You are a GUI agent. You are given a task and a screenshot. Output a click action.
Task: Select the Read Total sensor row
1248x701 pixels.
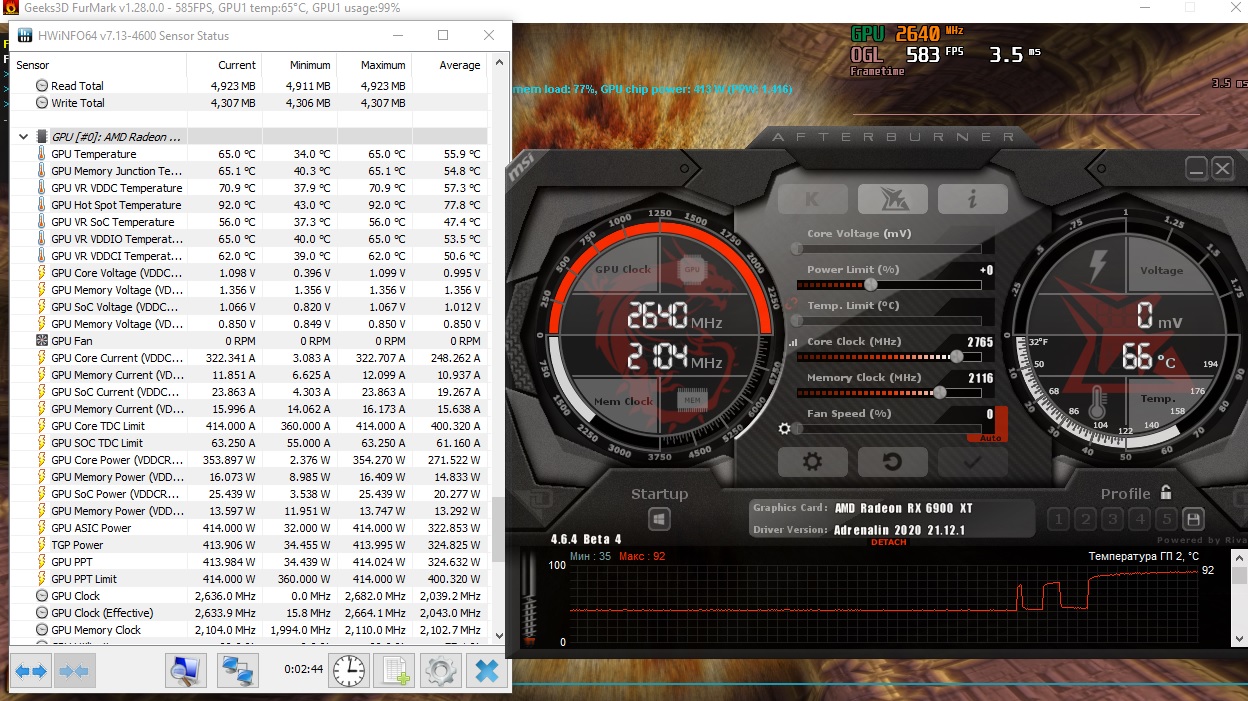[250, 86]
